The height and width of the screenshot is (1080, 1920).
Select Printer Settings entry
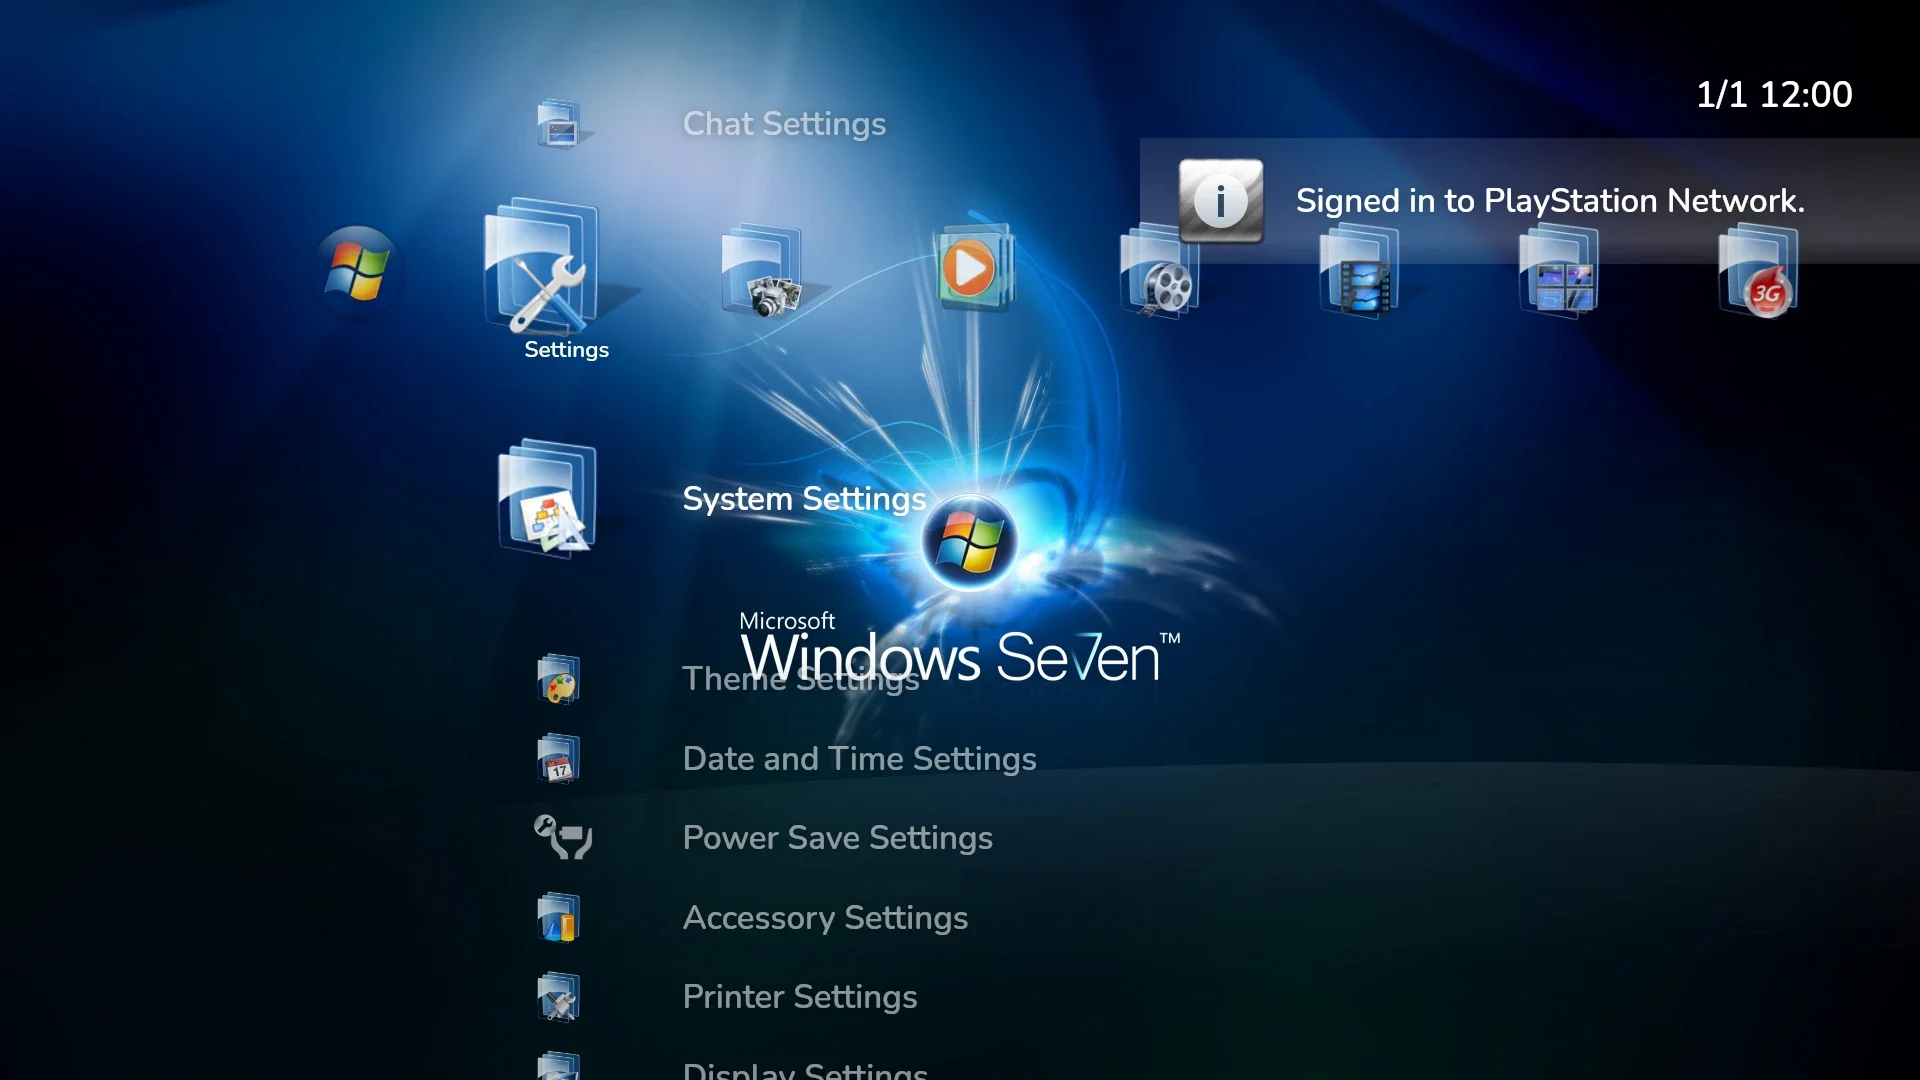(x=799, y=997)
